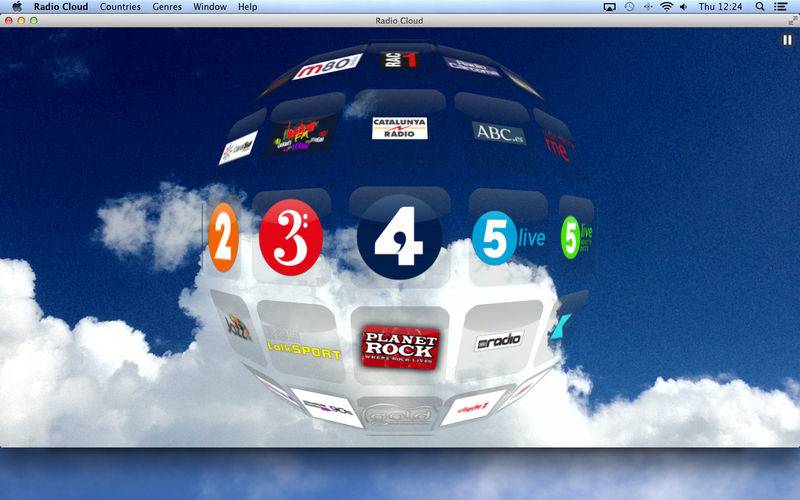Open the volume control in menu bar

coord(684,7)
